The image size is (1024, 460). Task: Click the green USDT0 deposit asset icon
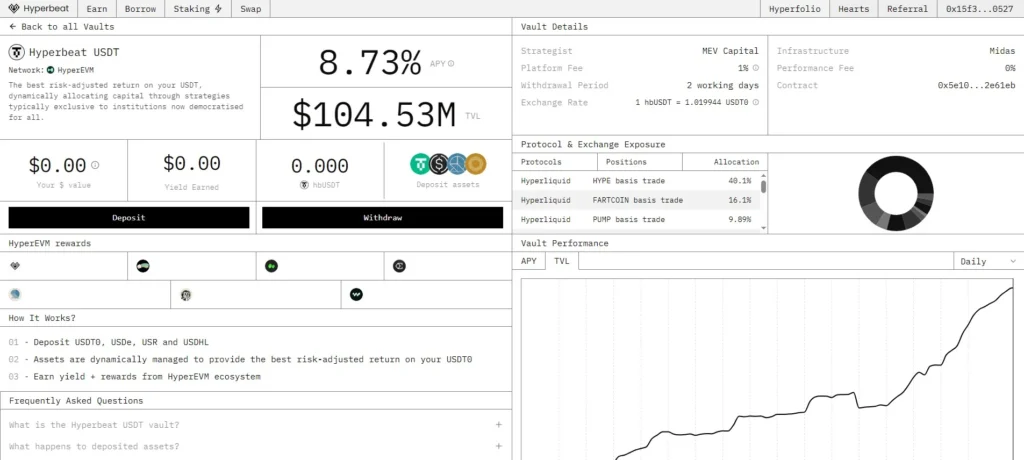(x=420, y=164)
